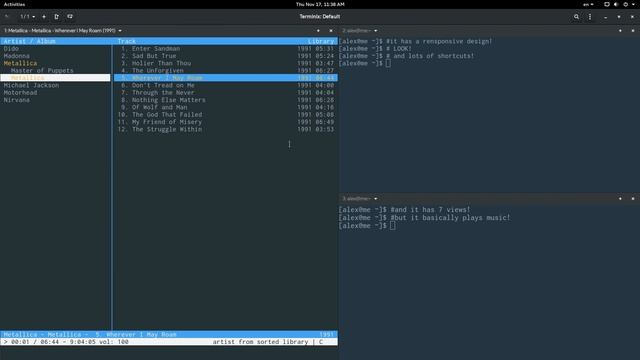
Task: Select track 12. The Struggle Within
Action: tap(226, 129)
